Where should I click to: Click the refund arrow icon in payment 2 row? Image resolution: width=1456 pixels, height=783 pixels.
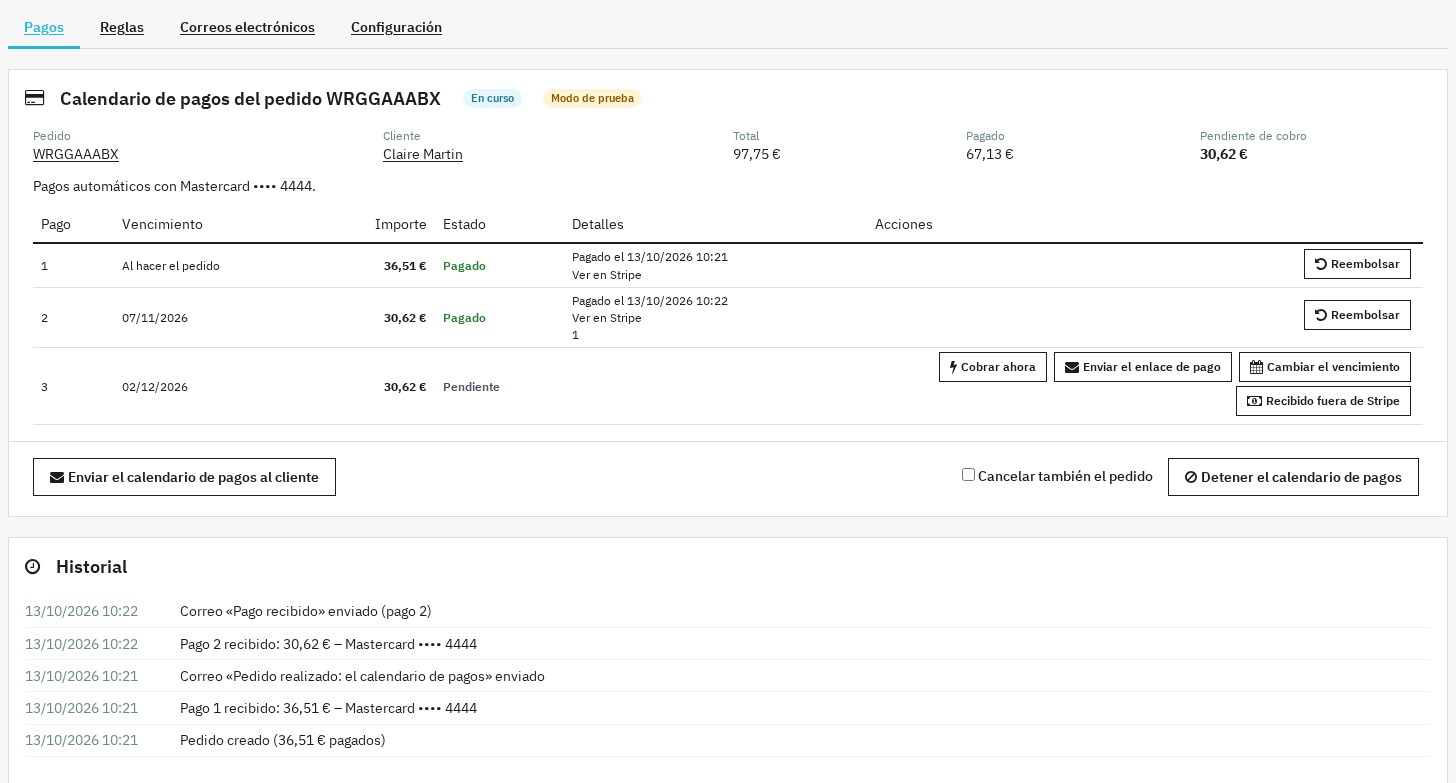click(1321, 315)
